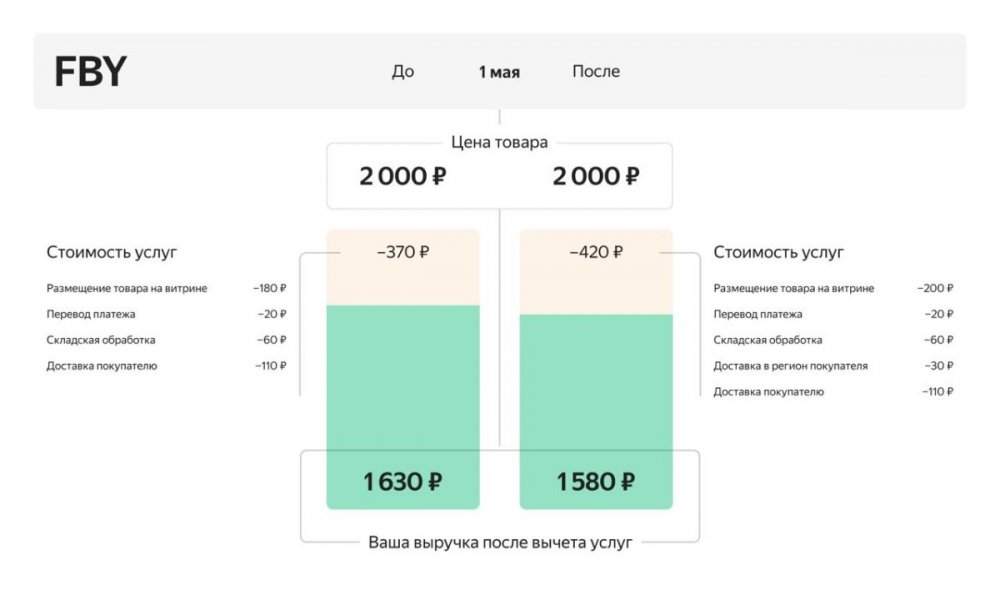Screen dimensions: 1000x590
Task: Select the 1 580 ₽ revenue amount
Action: pyautogui.click(x=595, y=482)
